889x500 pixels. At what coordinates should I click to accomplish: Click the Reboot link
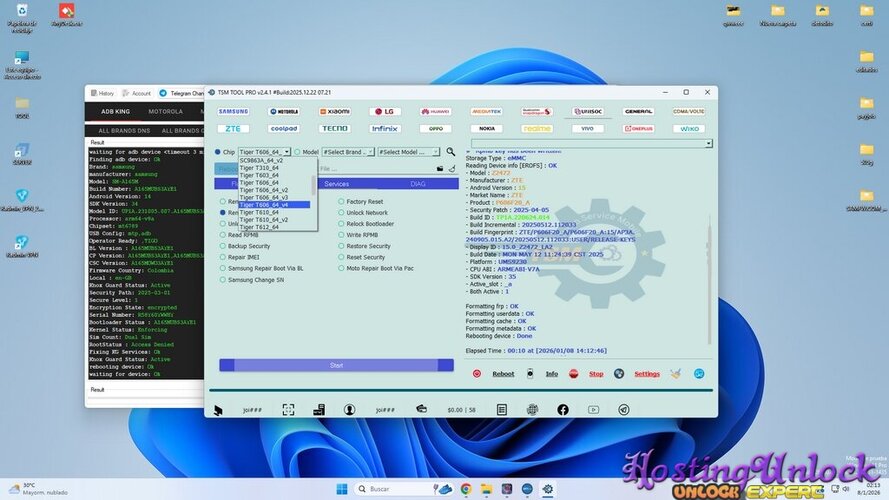[503, 374]
